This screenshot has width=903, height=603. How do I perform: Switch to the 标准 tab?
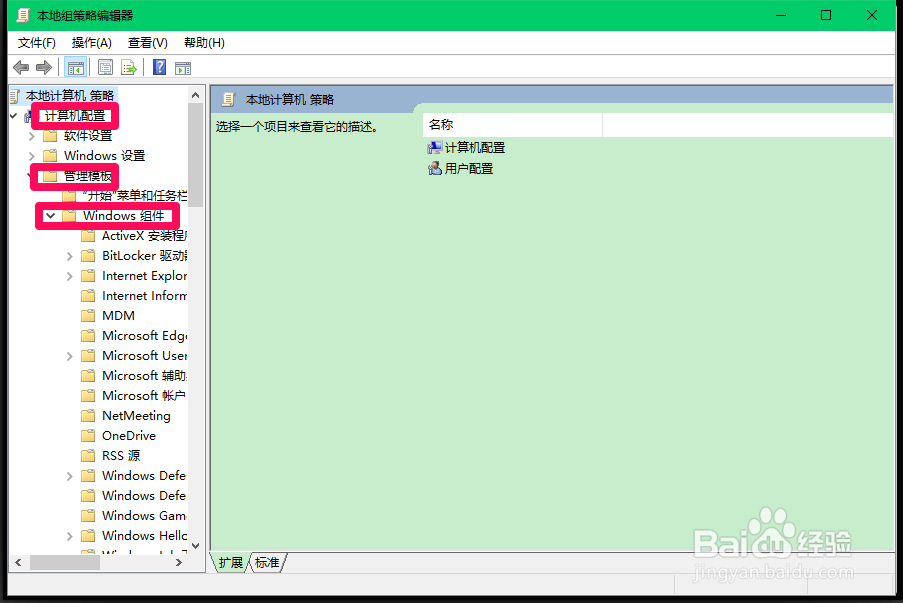[266, 562]
